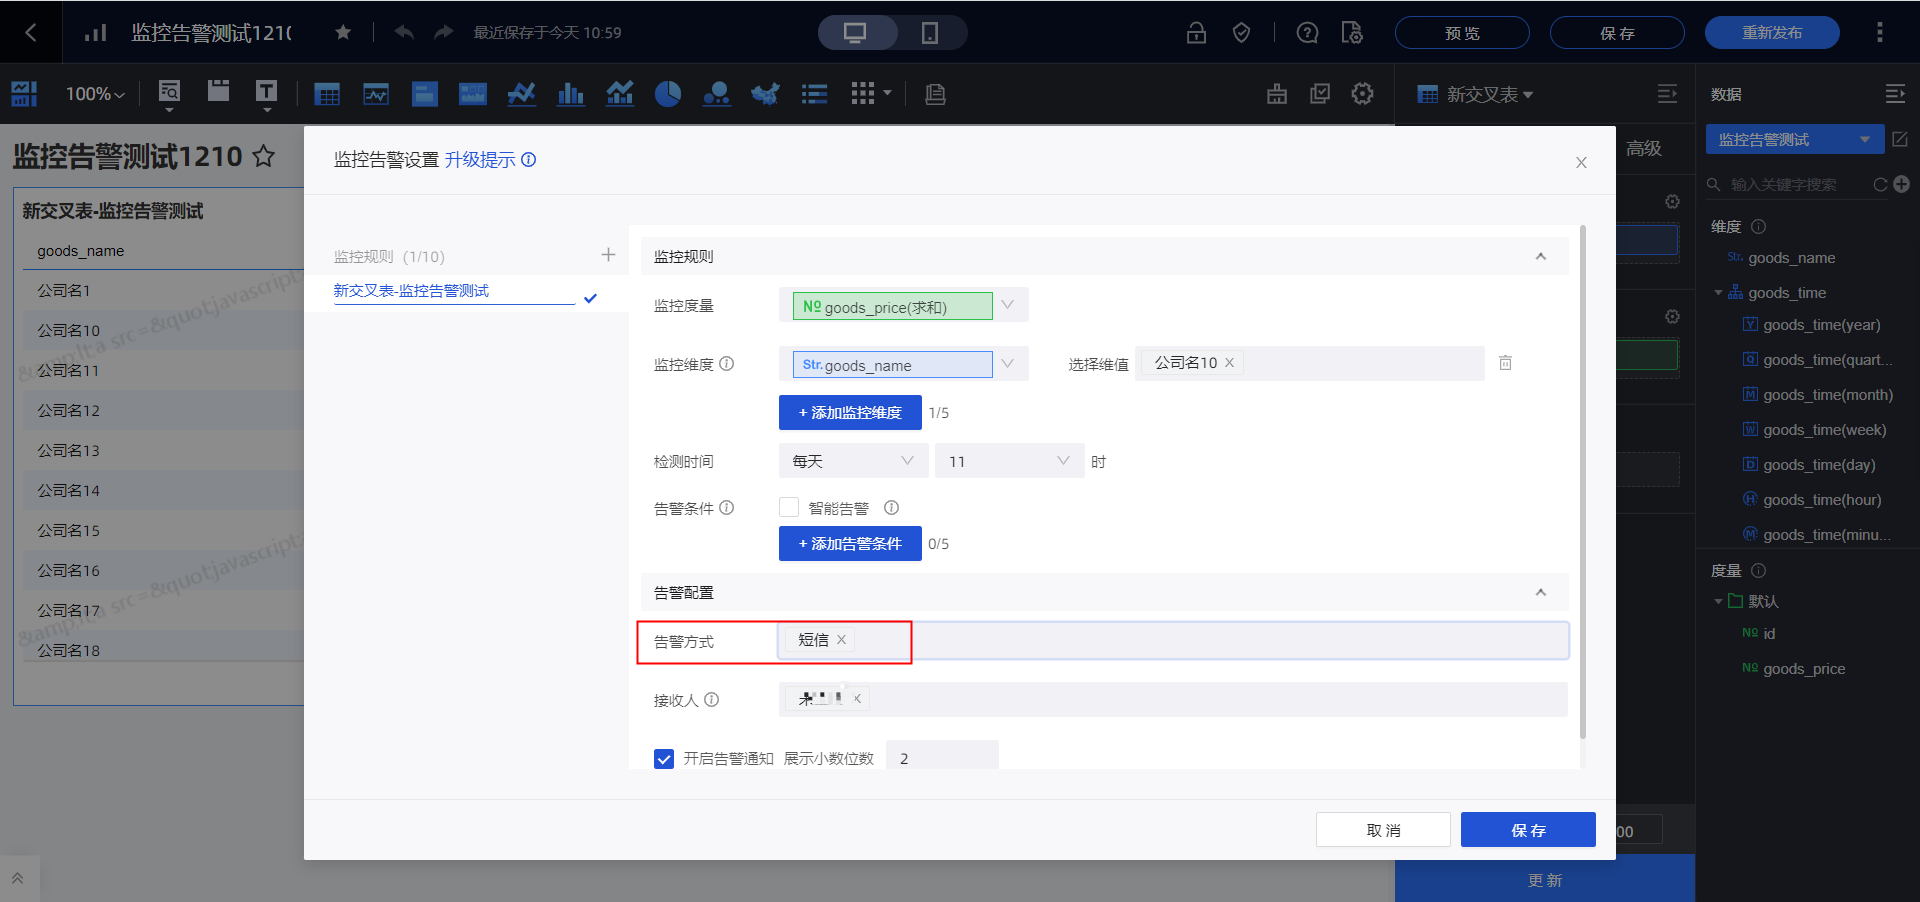
Task: Click the pie chart icon in toolbar
Action: (x=667, y=94)
